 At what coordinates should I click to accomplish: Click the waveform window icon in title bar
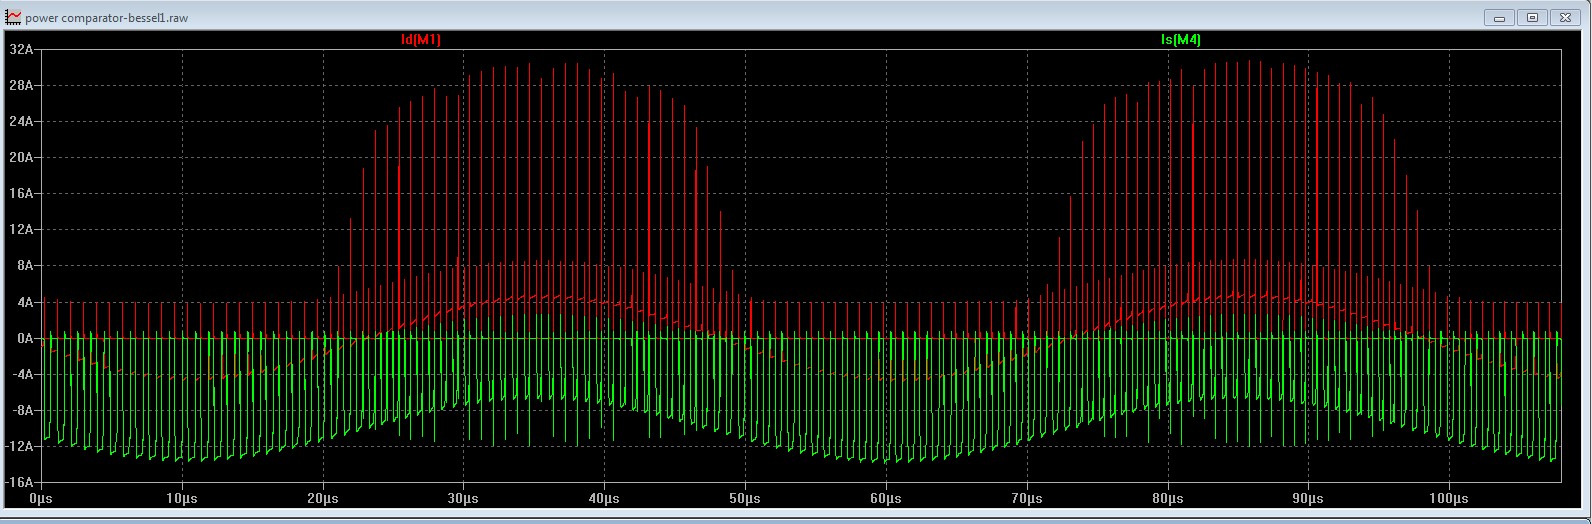(x=13, y=18)
